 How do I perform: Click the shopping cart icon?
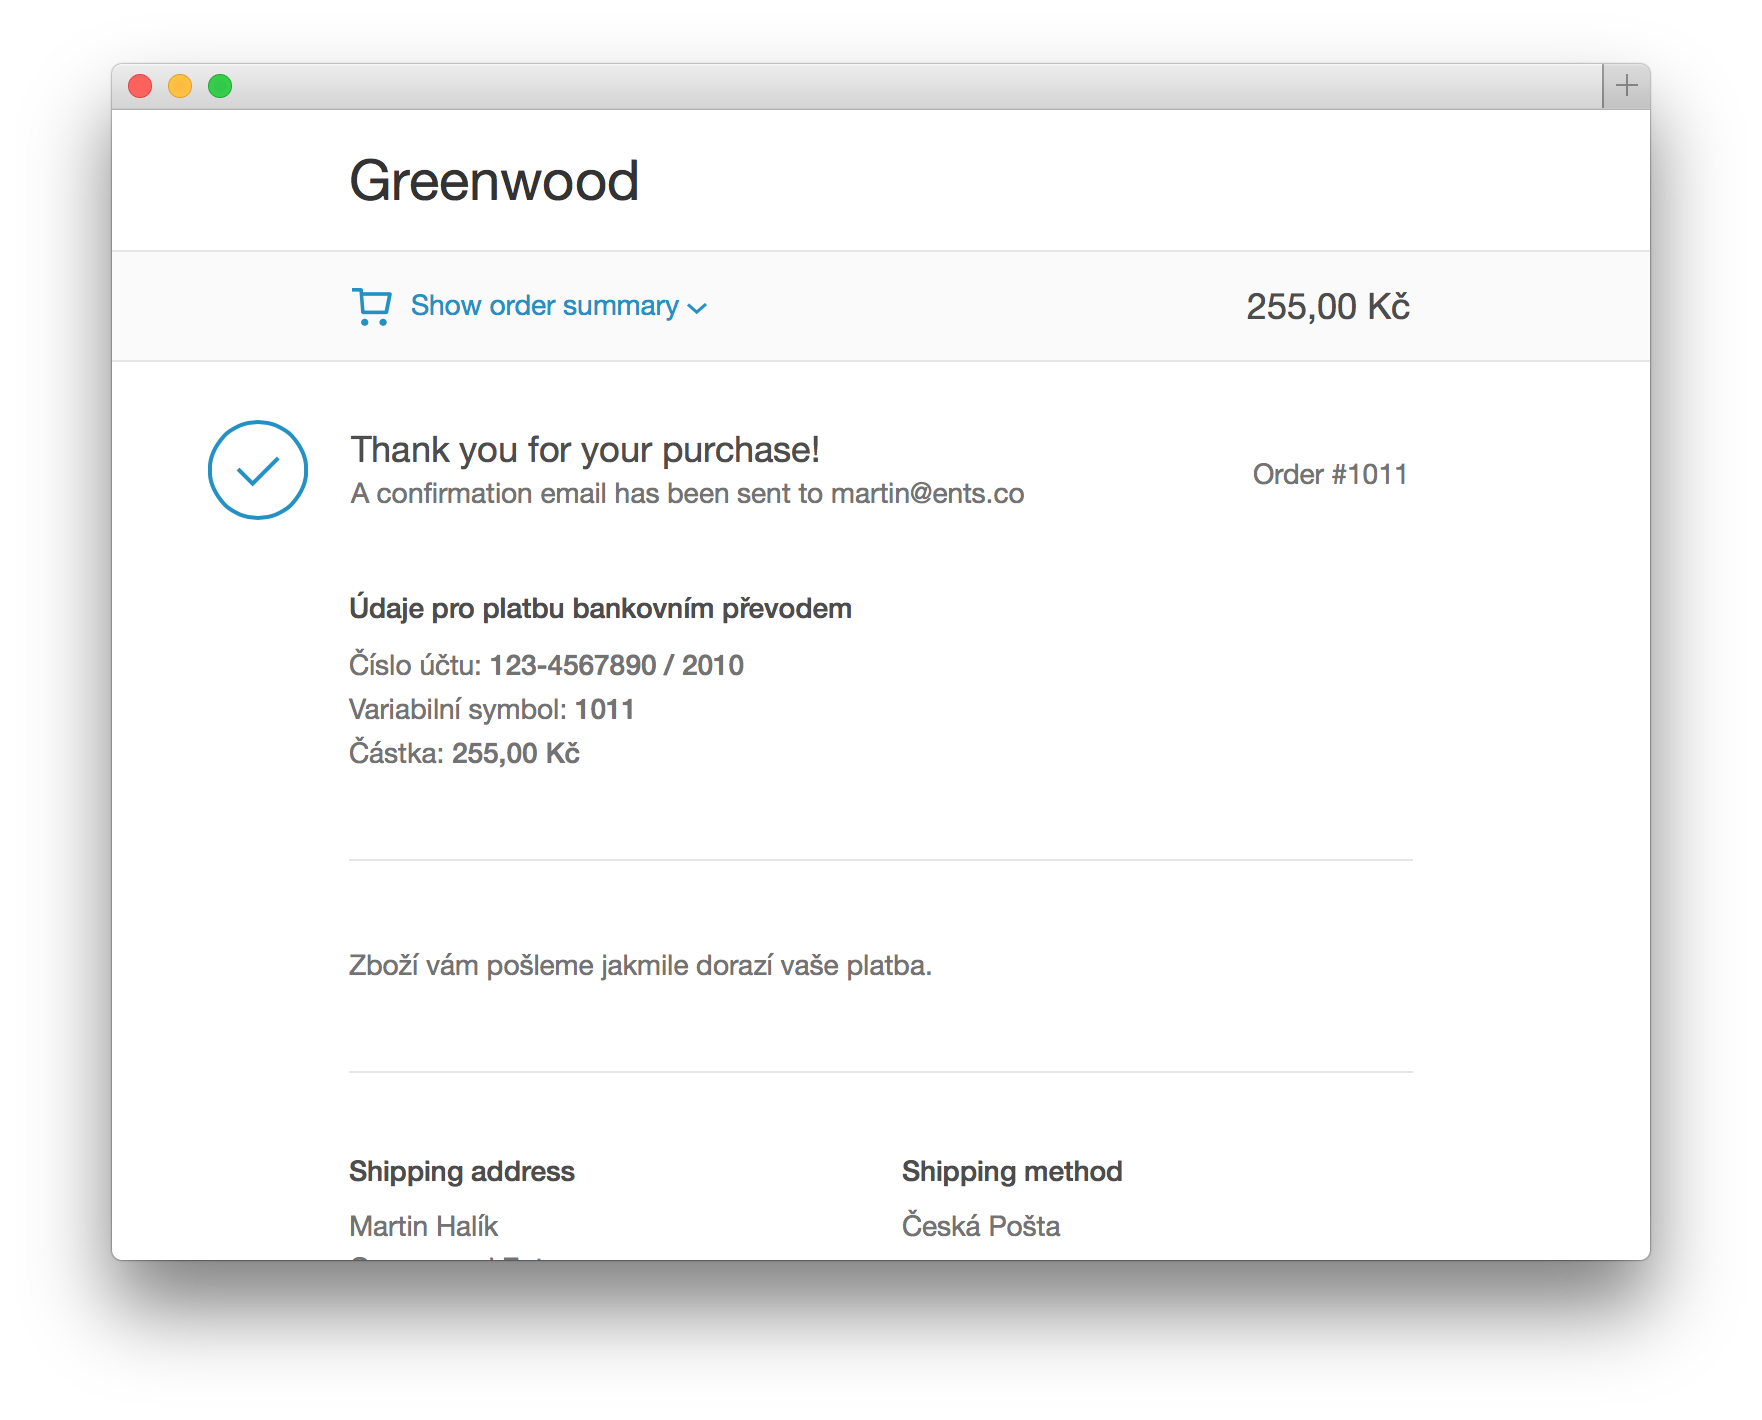(x=371, y=306)
